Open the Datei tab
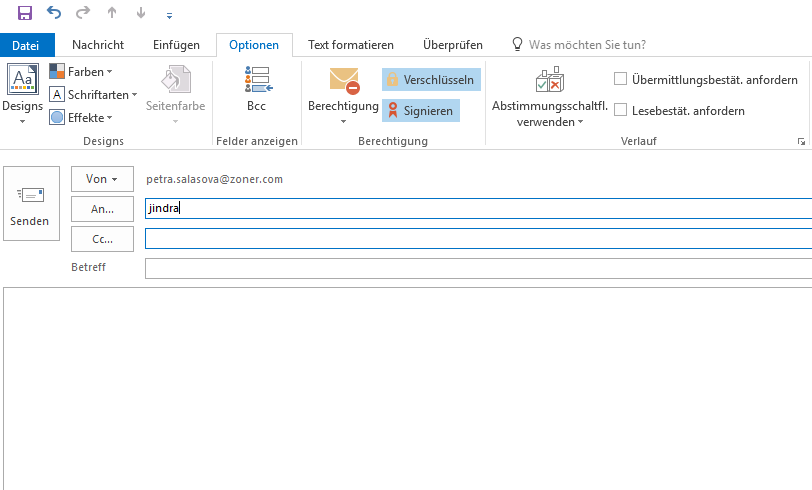Image resolution: width=812 pixels, height=490 pixels. click(x=26, y=45)
